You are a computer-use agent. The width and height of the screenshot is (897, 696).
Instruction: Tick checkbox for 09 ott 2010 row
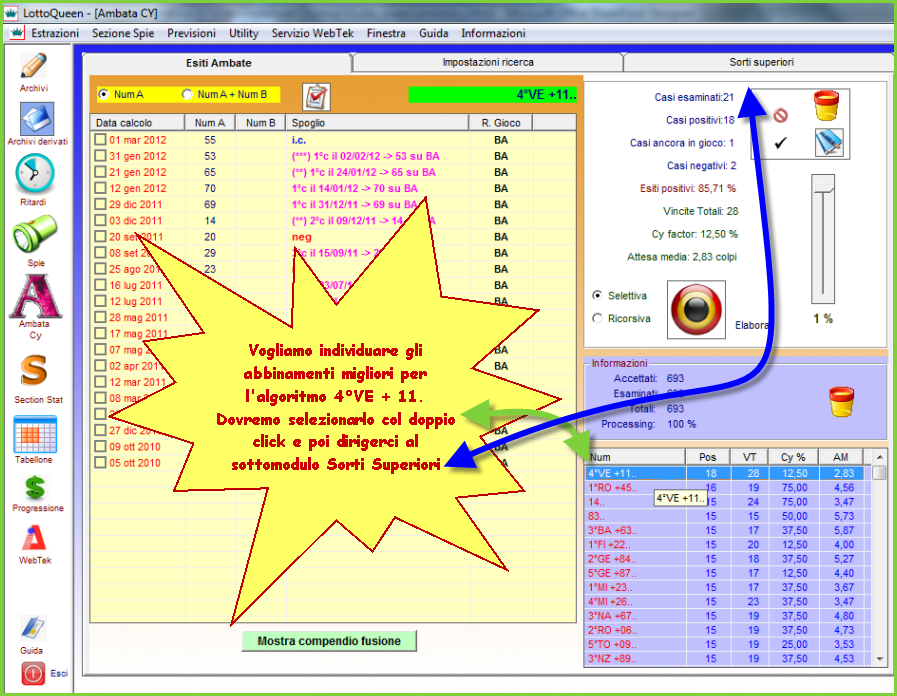pyautogui.click(x=101, y=447)
